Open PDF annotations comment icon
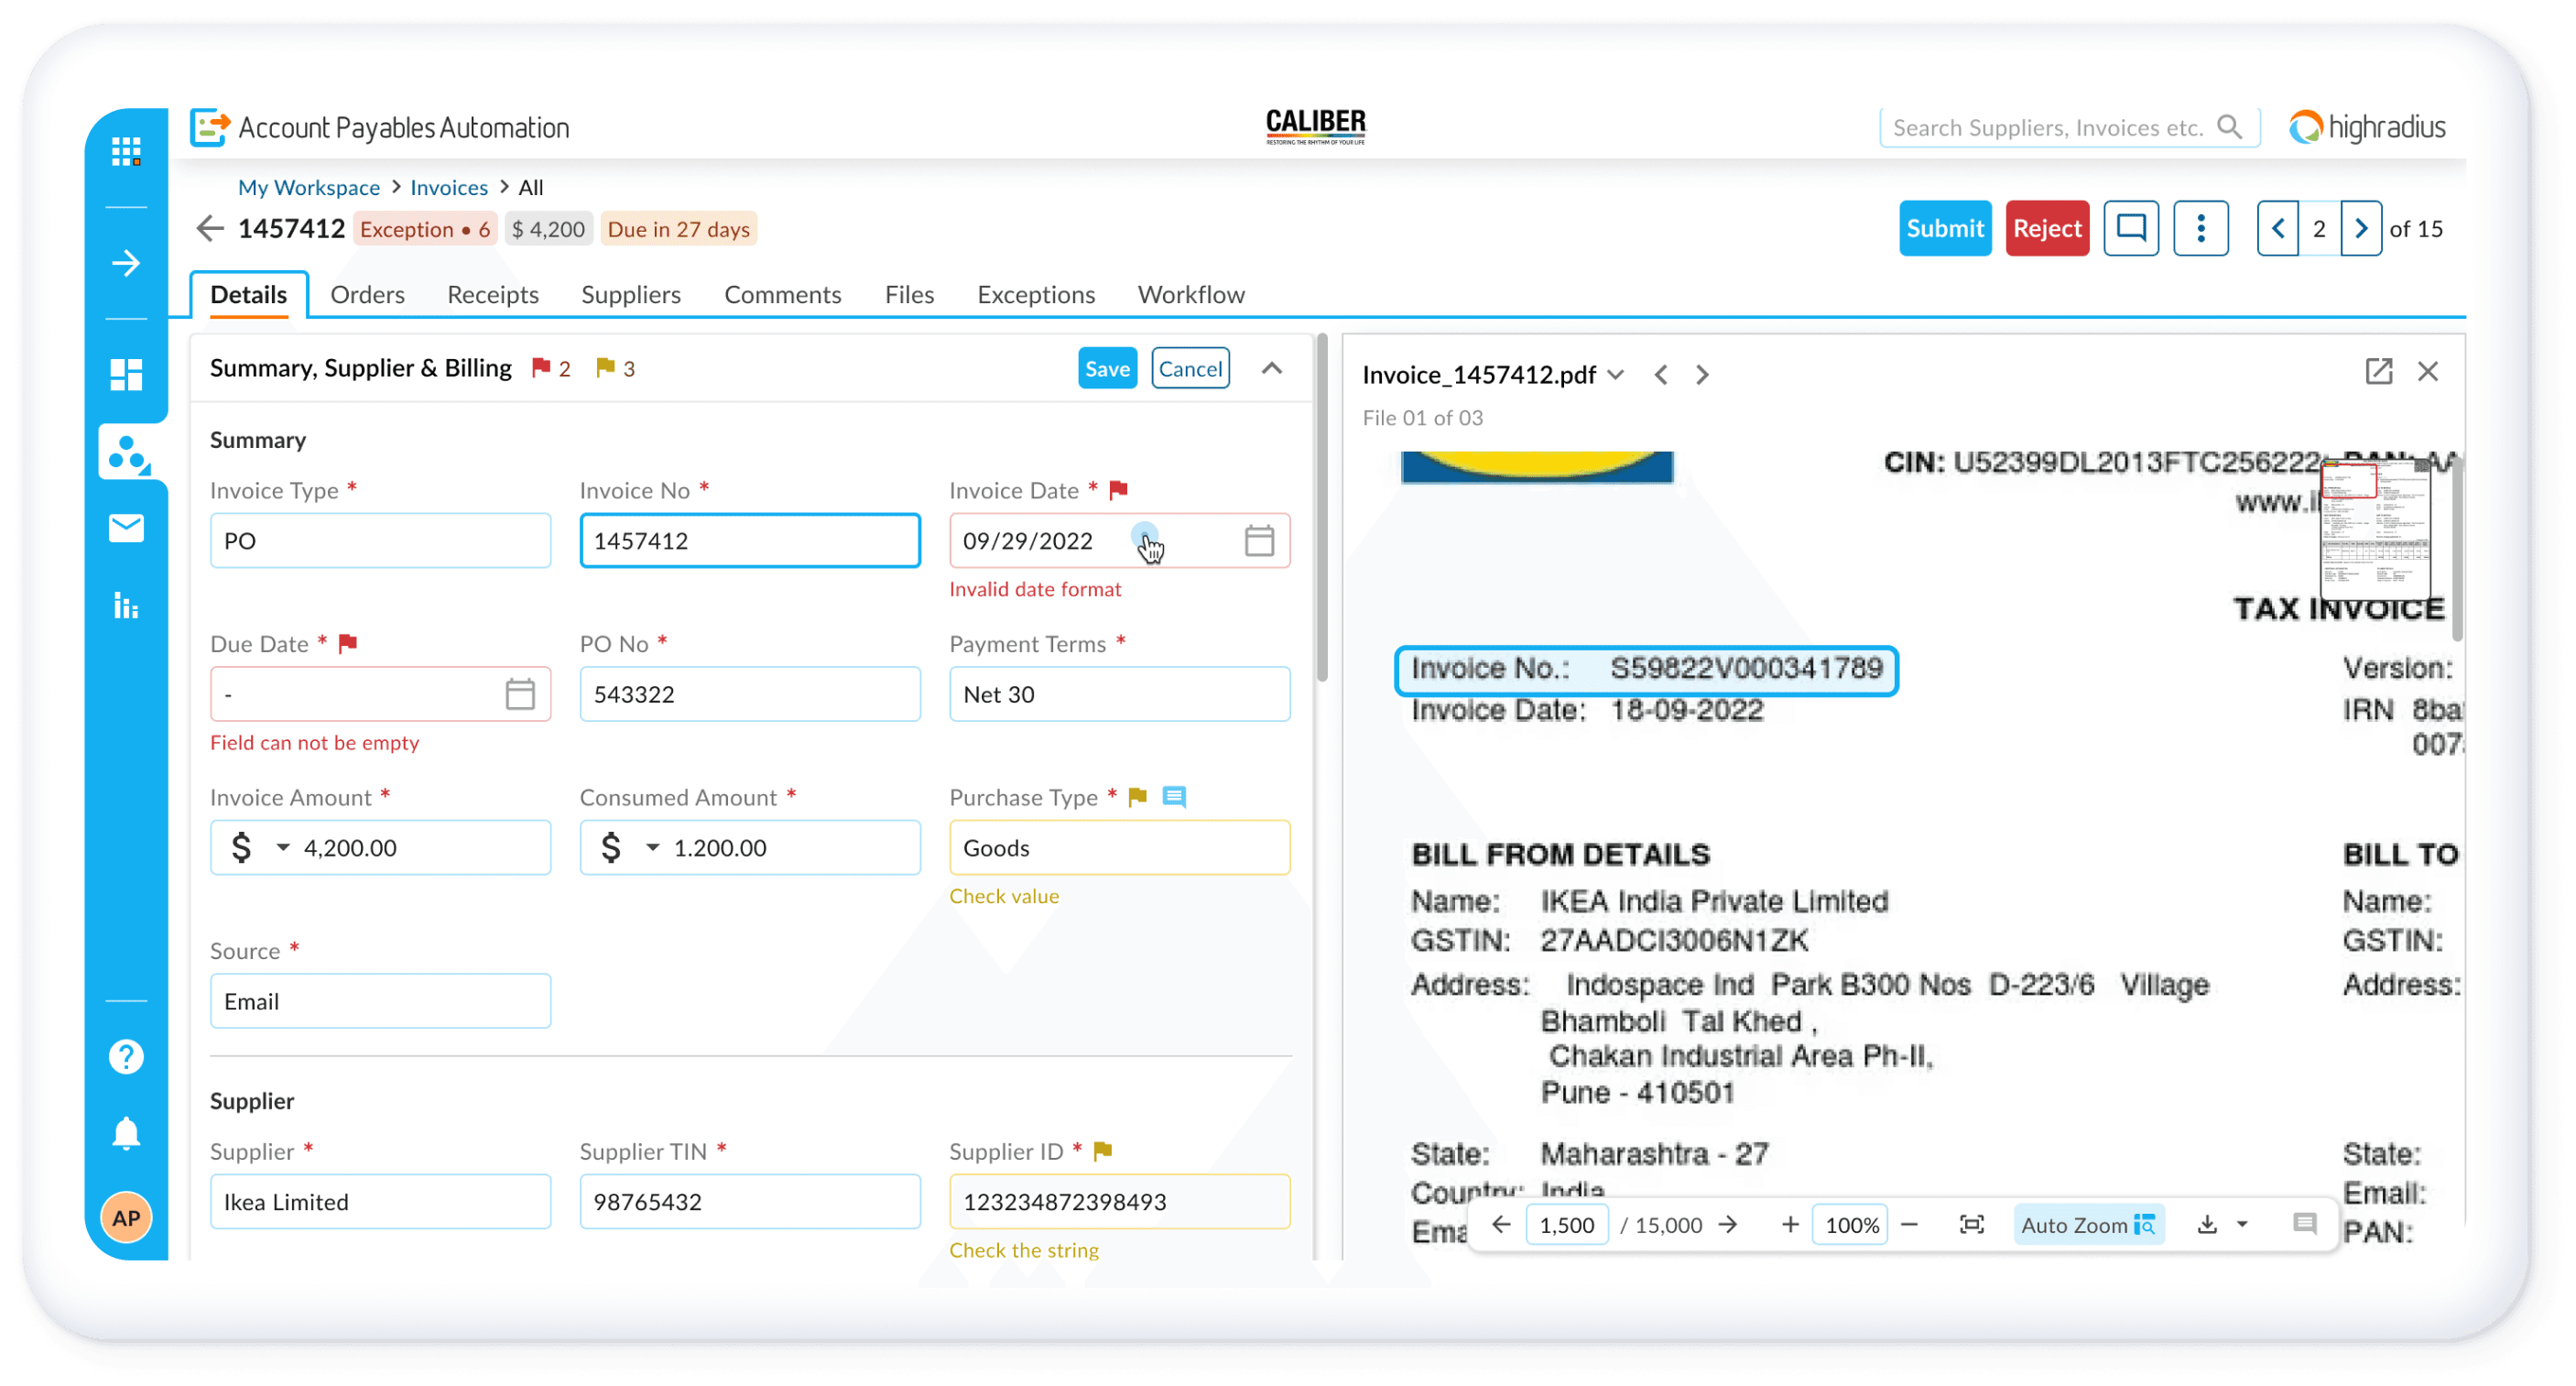2576x1386 pixels. 2305,1225
